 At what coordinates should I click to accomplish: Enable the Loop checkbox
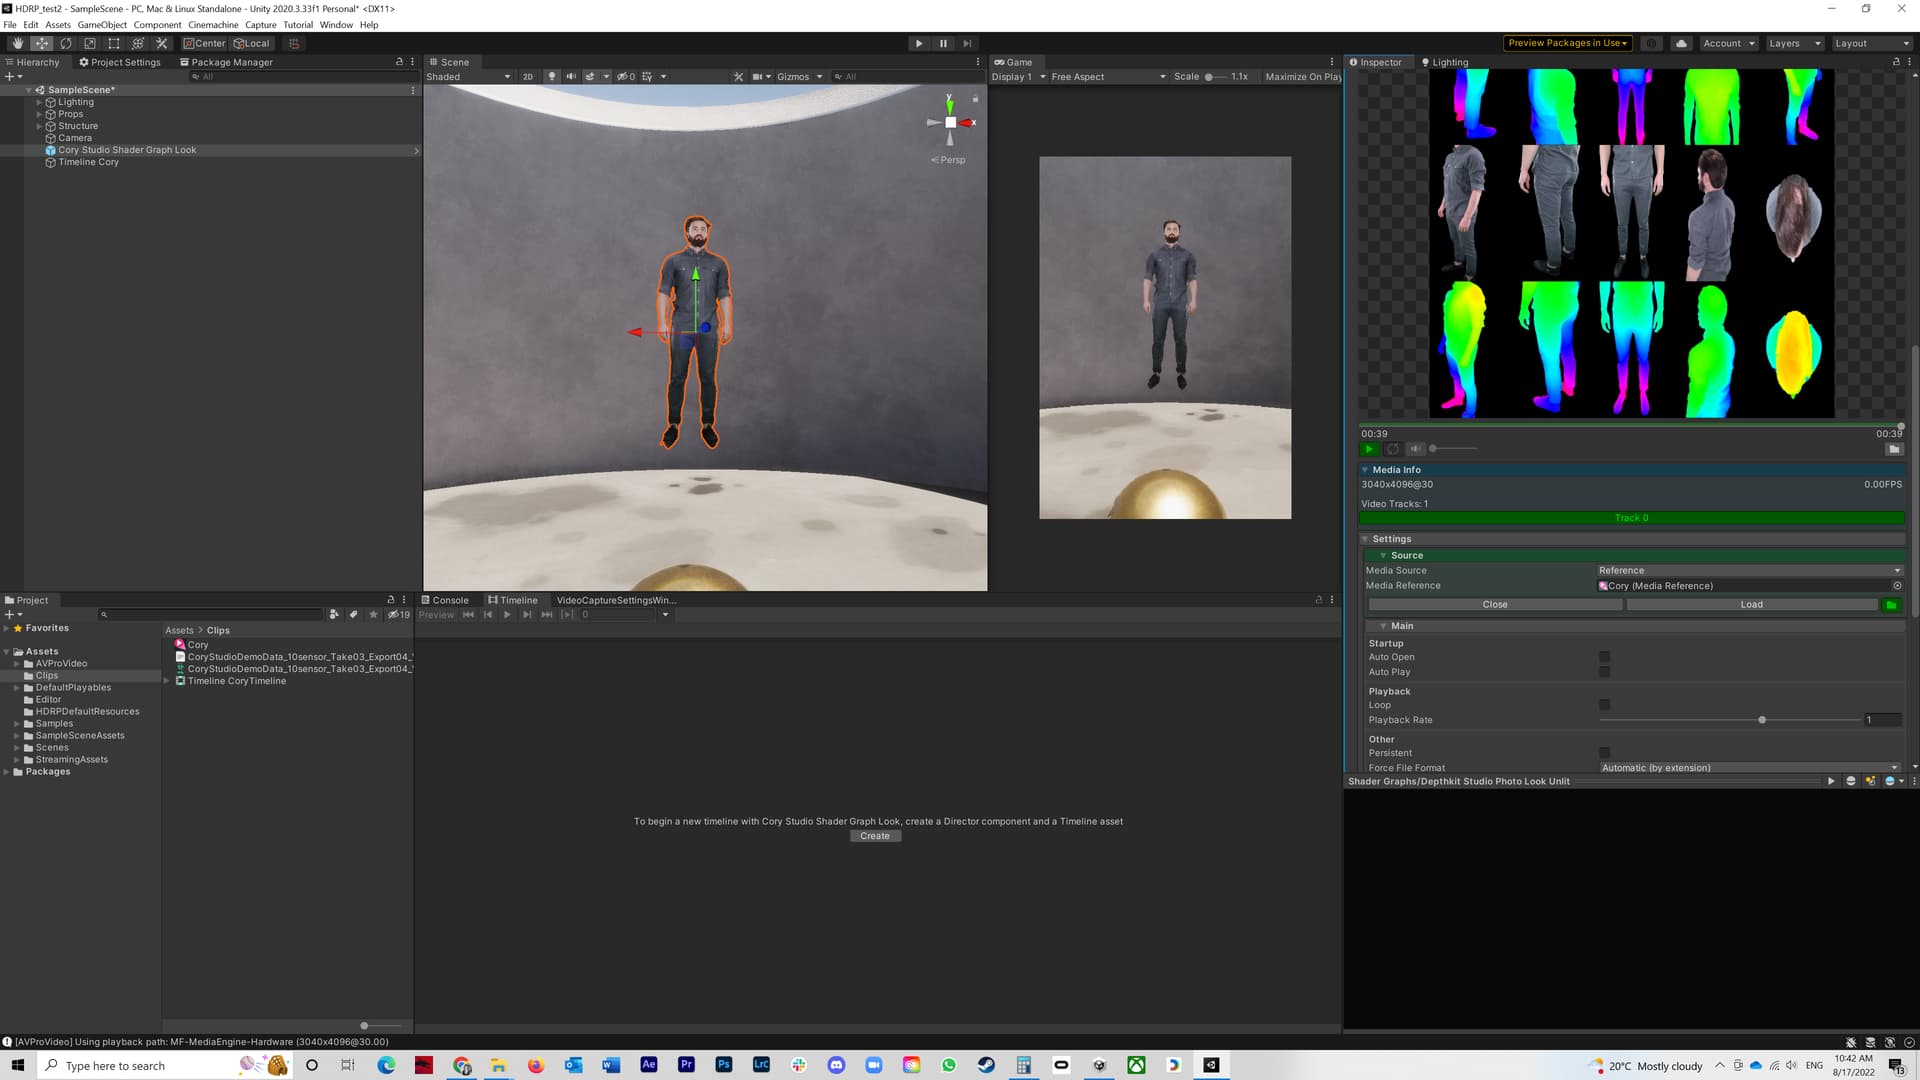tap(1604, 705)
